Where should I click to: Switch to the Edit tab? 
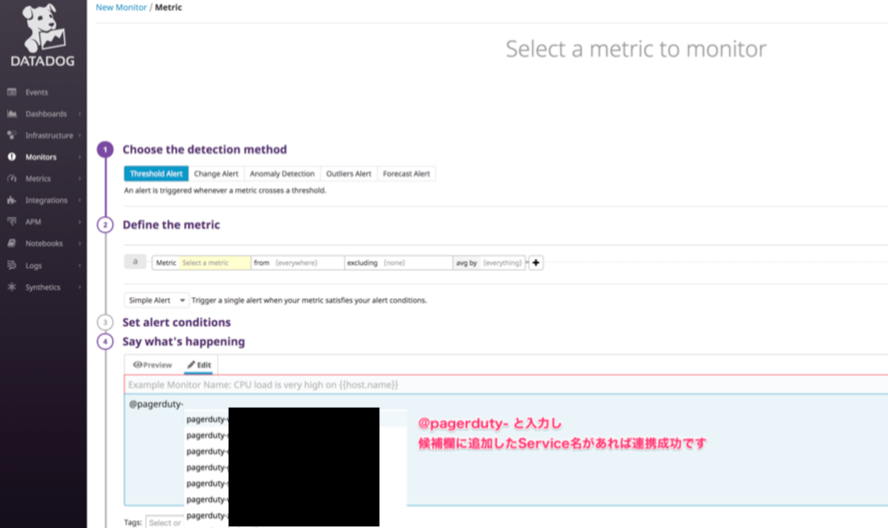(199, 365)
